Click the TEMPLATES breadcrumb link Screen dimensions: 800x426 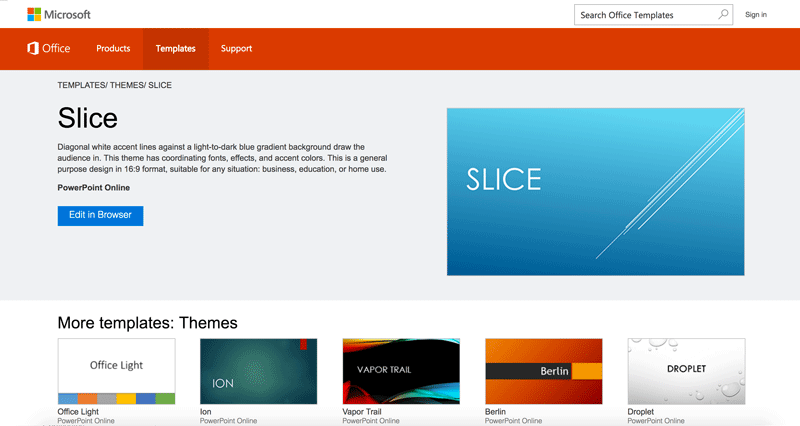[x=81, y=85]
